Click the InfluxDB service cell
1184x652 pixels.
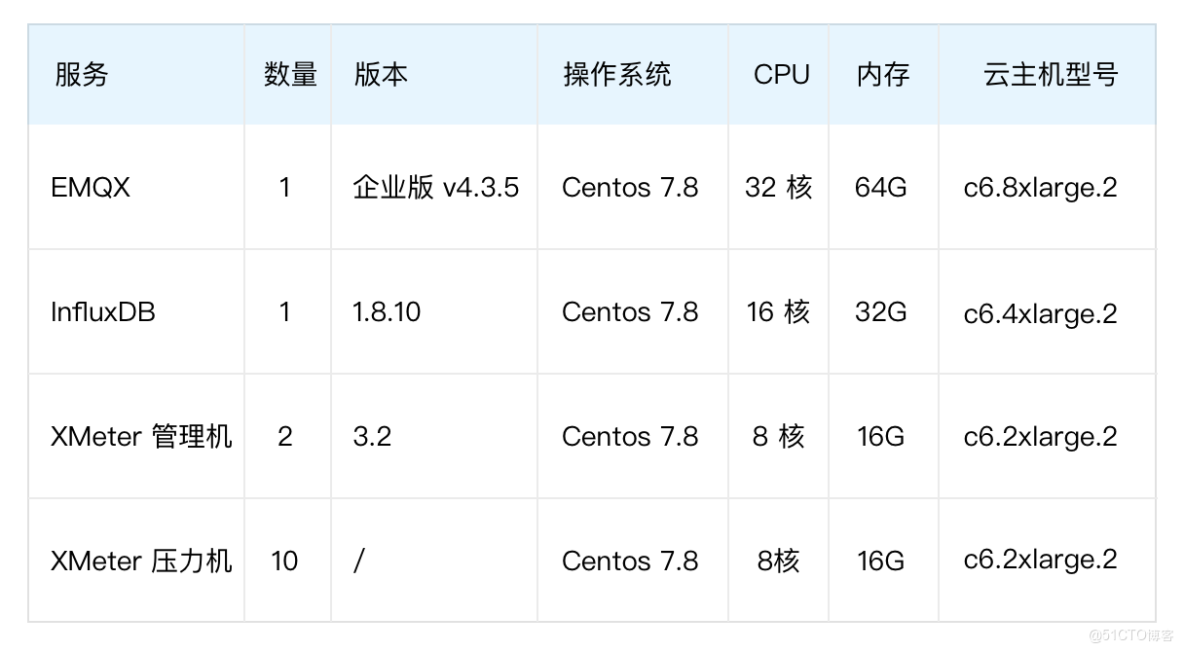[103, 312]
